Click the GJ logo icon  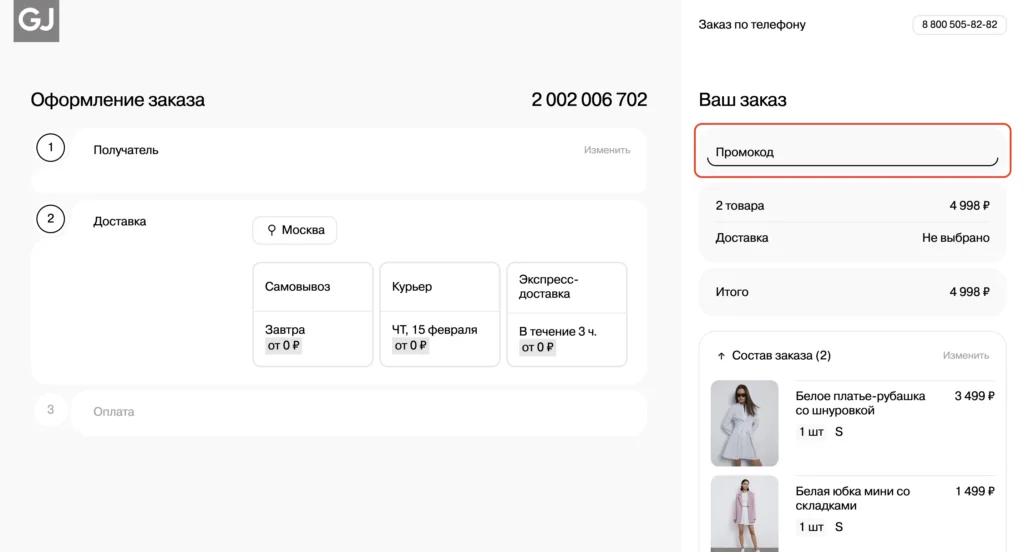click(x=36, y=21)
